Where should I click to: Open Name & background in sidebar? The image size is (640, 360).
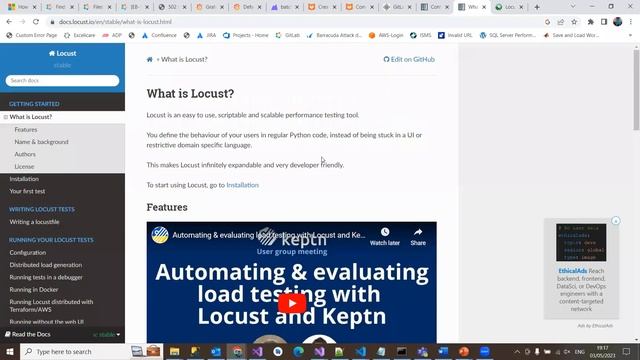(41, 142)
